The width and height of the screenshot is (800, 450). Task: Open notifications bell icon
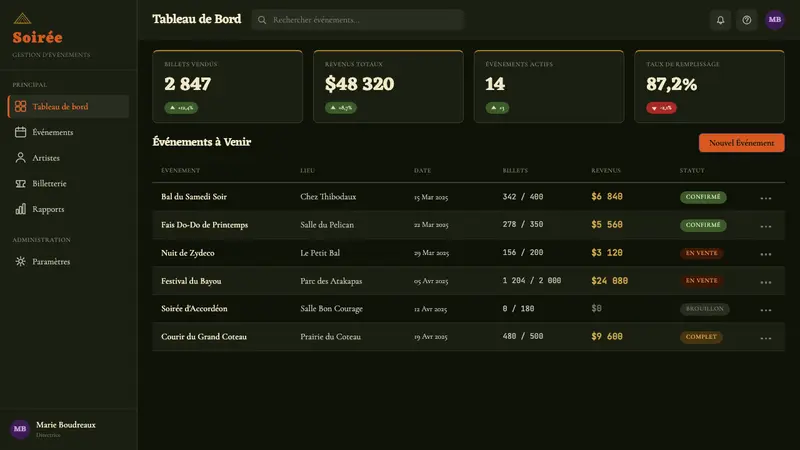tap(720, 20)
